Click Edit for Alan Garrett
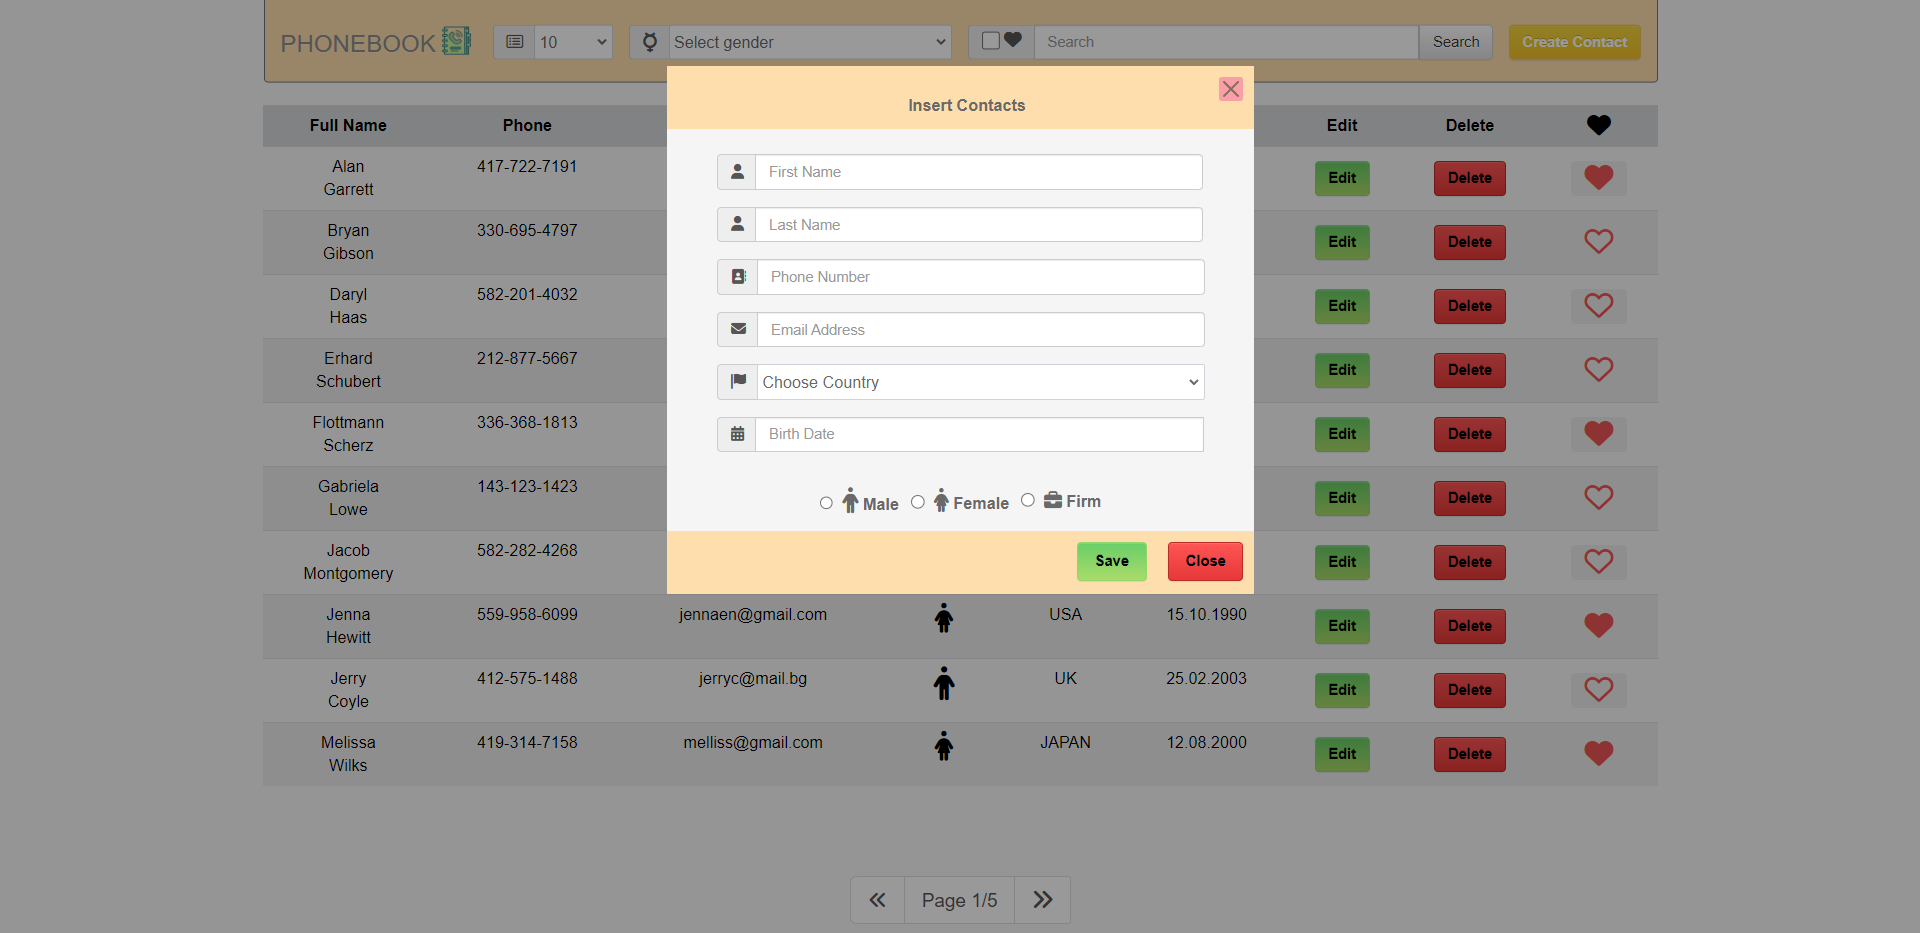The height and width of the screenshot is (933, 1920). (x=1342, y=178)
